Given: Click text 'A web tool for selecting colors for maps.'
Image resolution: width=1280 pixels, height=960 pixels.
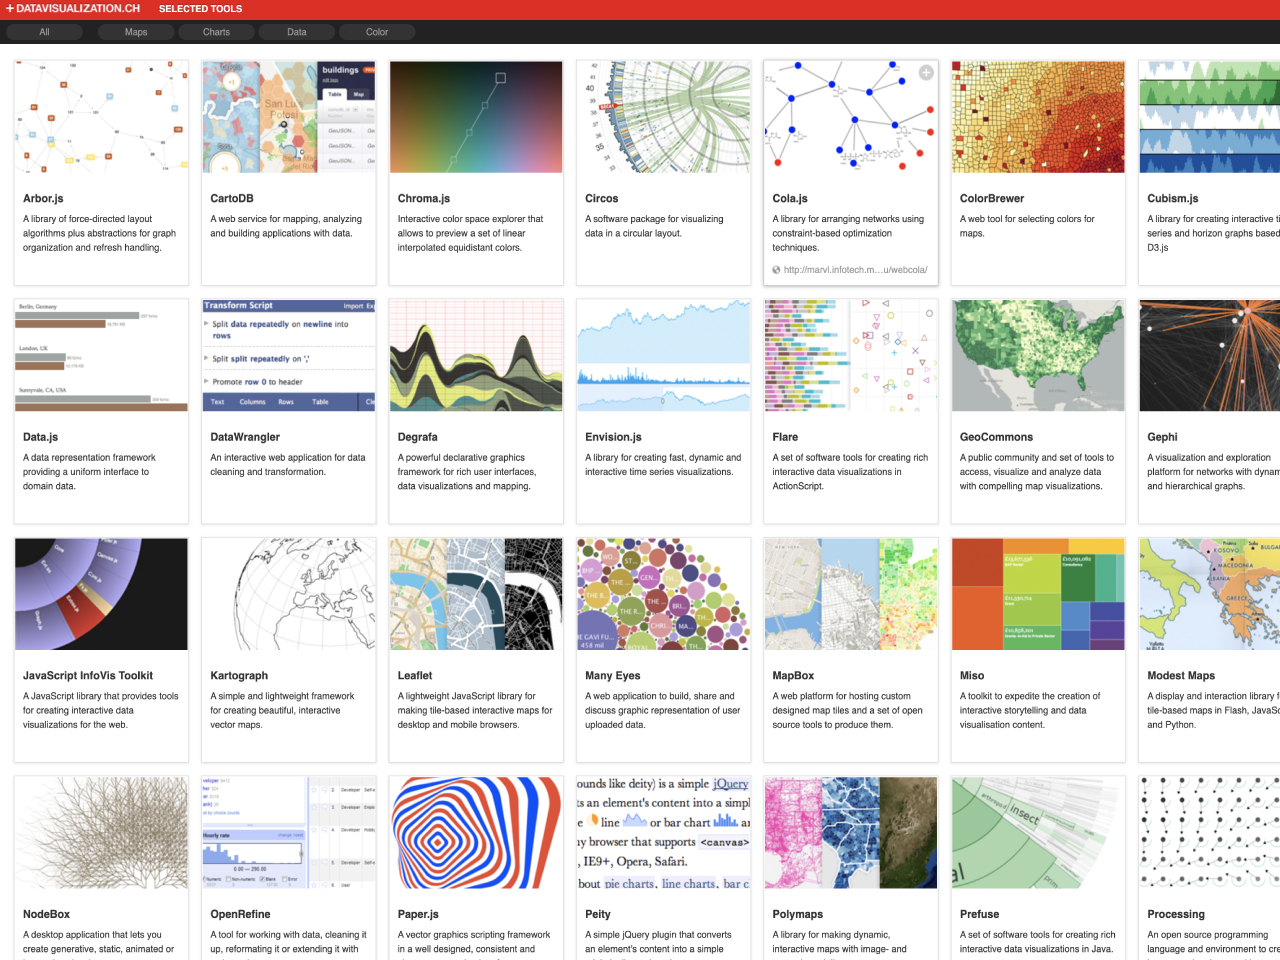Looking at the screenshot, I should 1027,226.
